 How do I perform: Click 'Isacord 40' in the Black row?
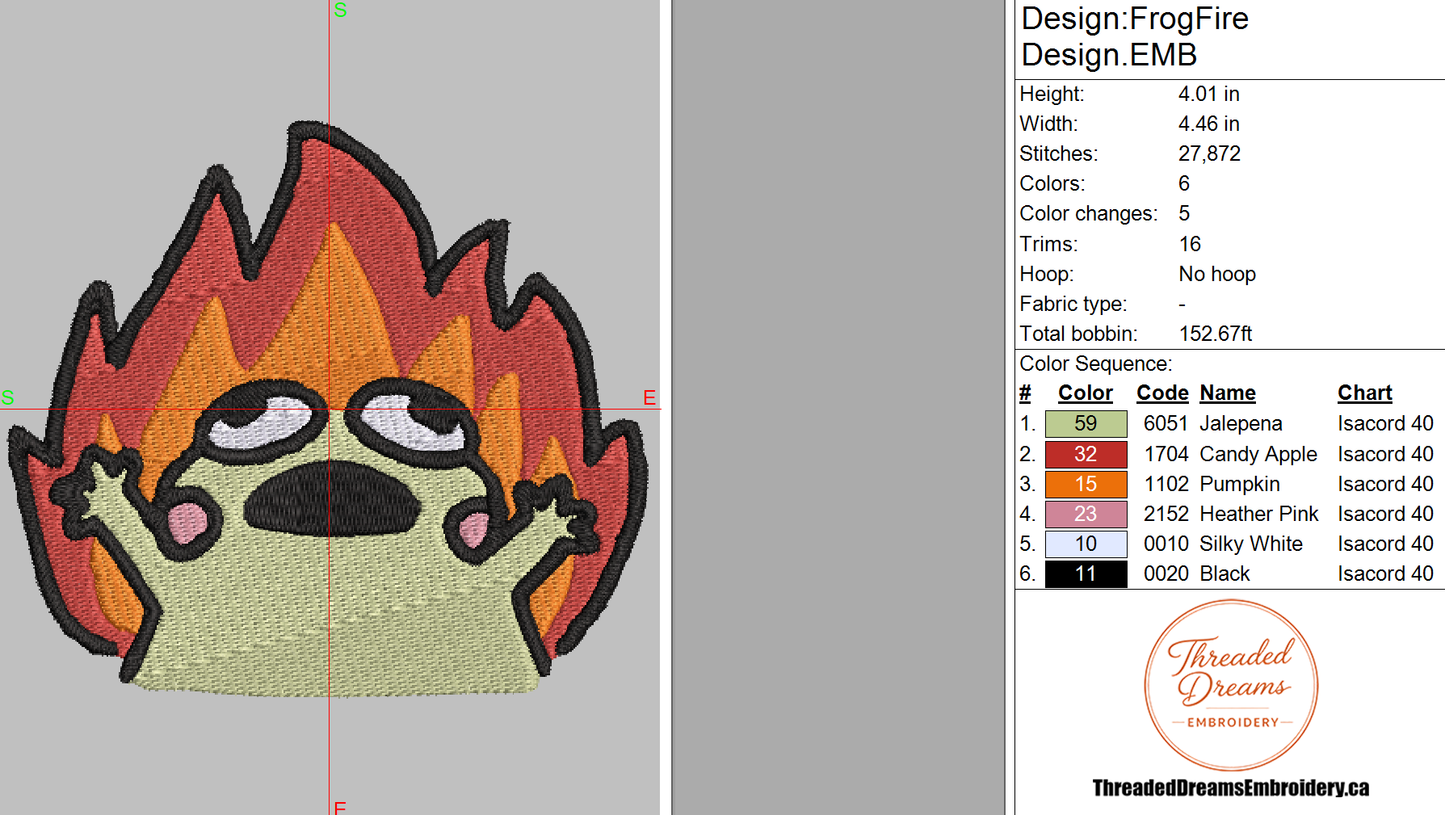1386,574
